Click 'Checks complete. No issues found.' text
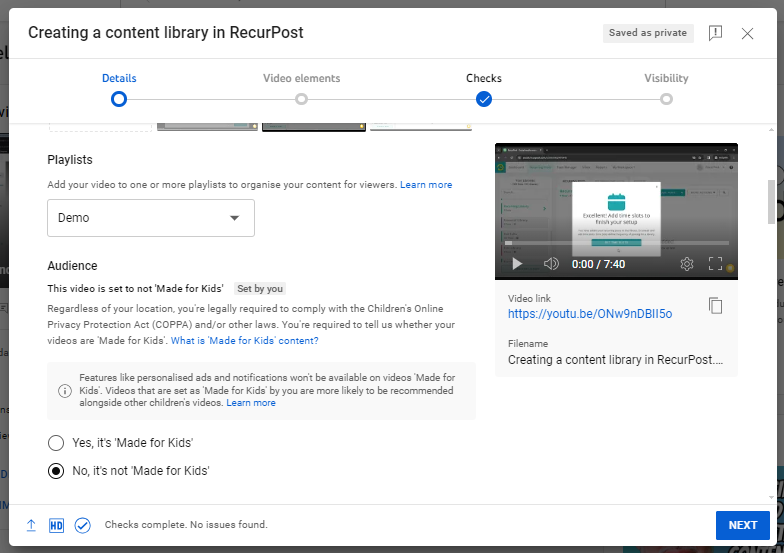The width and height of the screenshot is (784, 553). click(x=186, y=524)
